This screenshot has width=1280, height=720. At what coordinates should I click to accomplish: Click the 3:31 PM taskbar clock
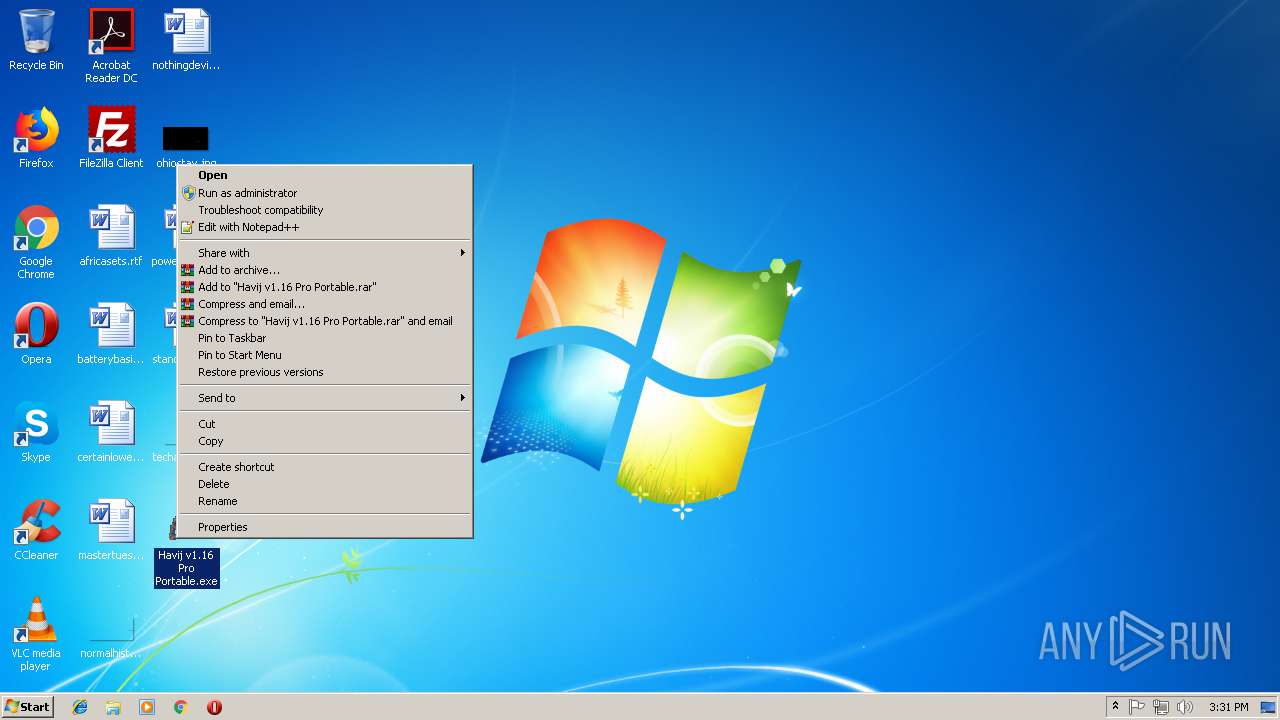pyautogui.click(x=1228, y=707)
